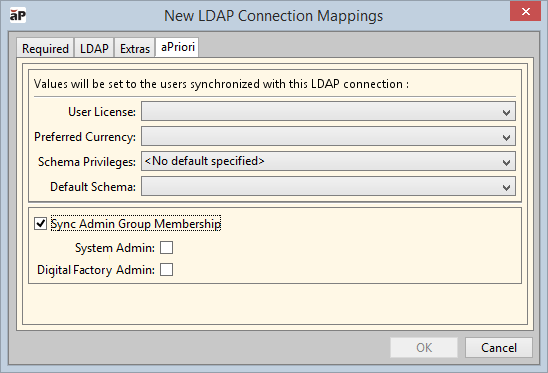Click the aPriori application icon in title bar
Image resolution: width=548 pixels, height=373 pixels.
click(17, 16)
